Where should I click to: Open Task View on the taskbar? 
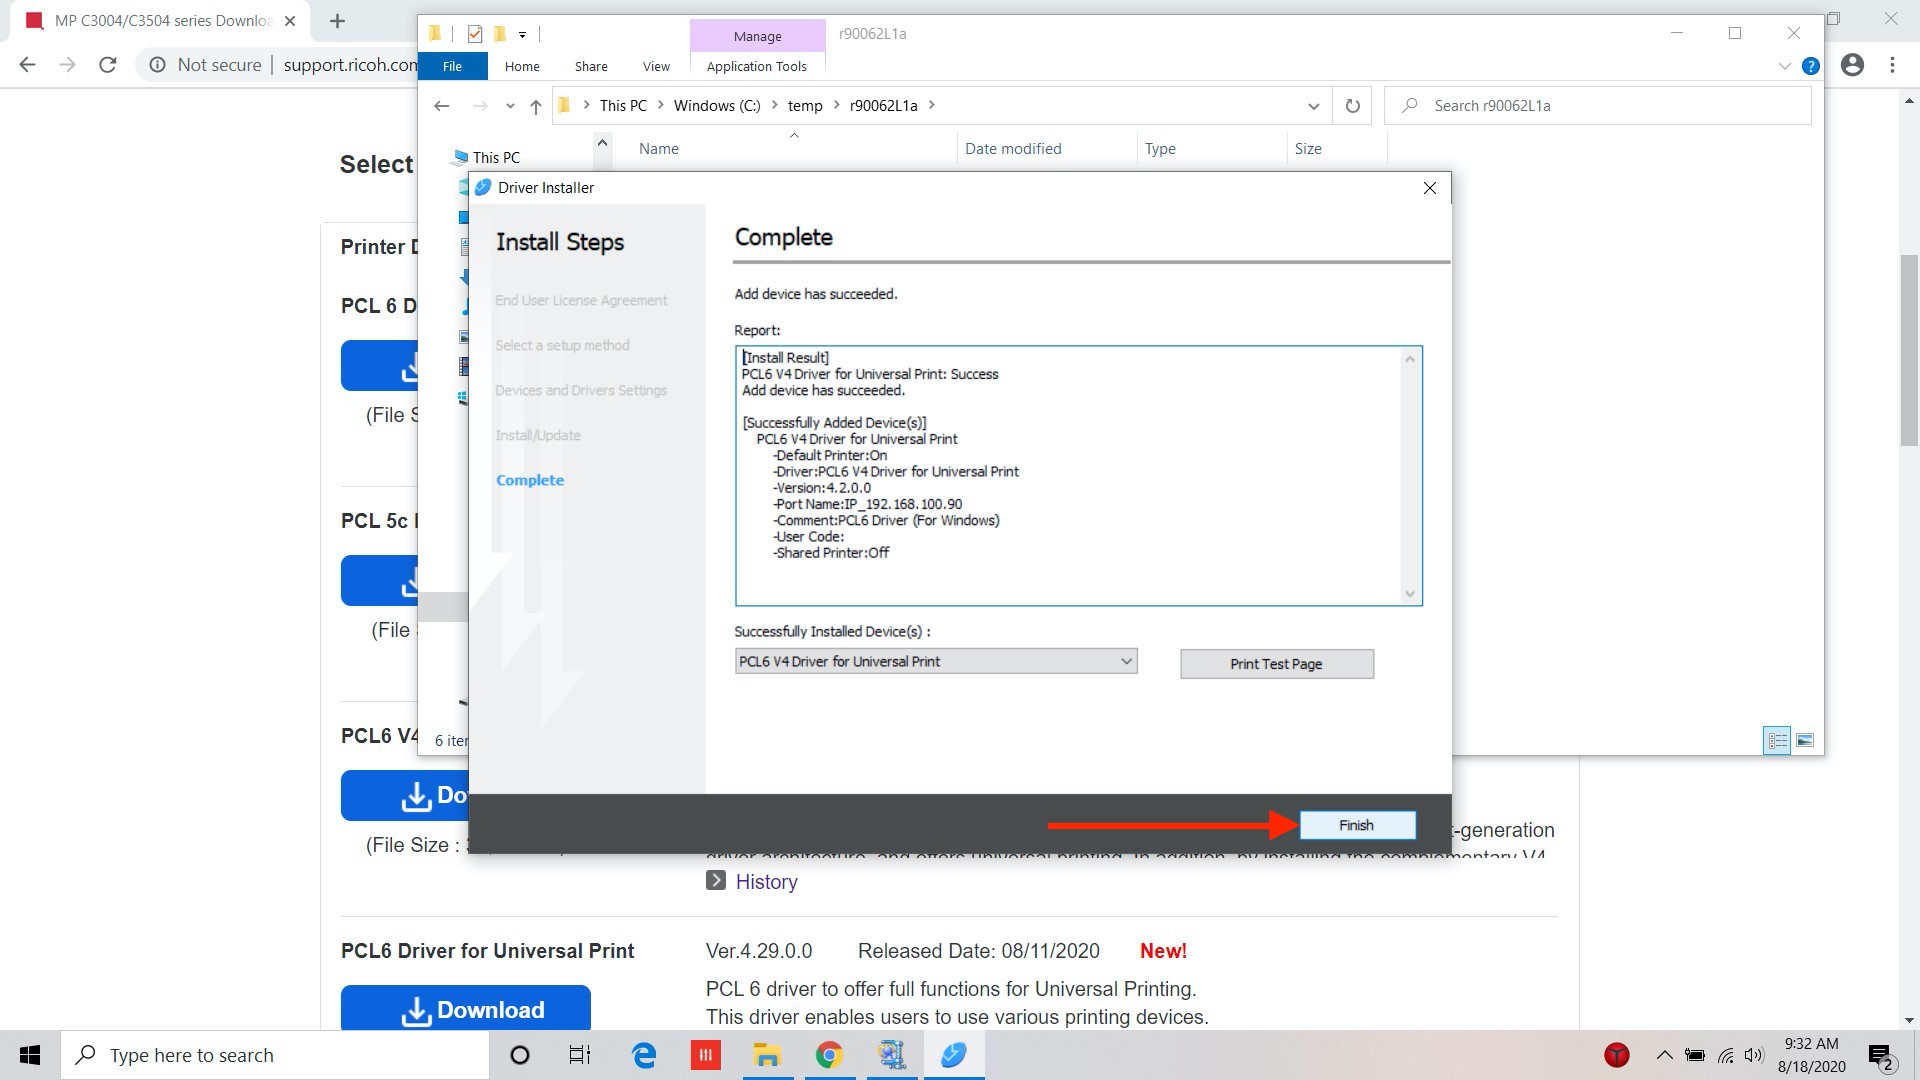click(x=580, y=1055)
